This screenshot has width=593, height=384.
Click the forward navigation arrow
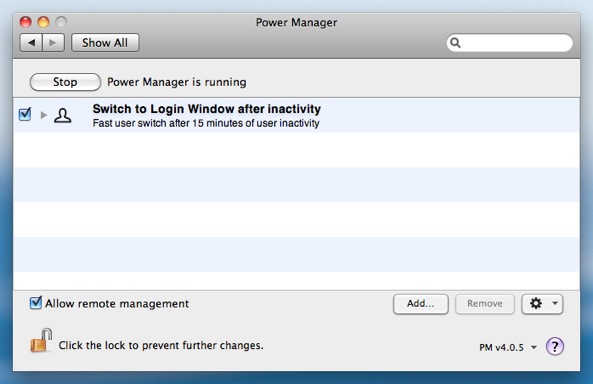pos(53,43)
